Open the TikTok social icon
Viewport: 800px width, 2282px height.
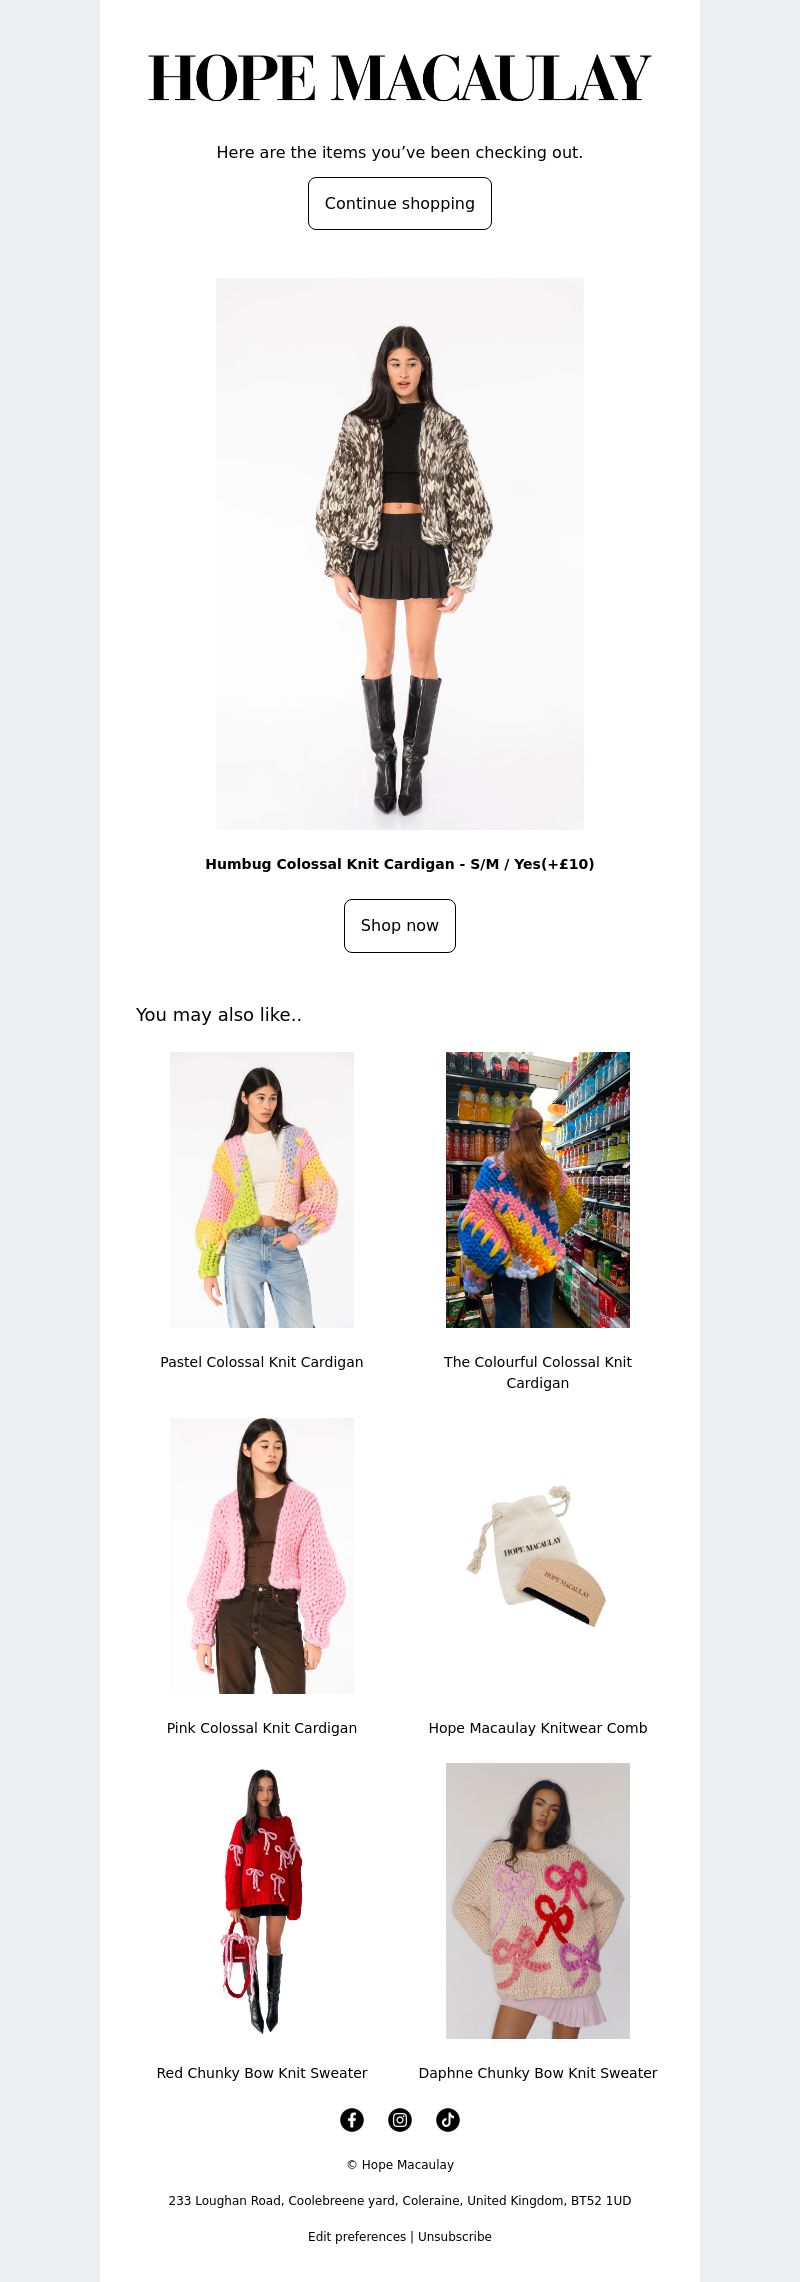click(448, 2120)
